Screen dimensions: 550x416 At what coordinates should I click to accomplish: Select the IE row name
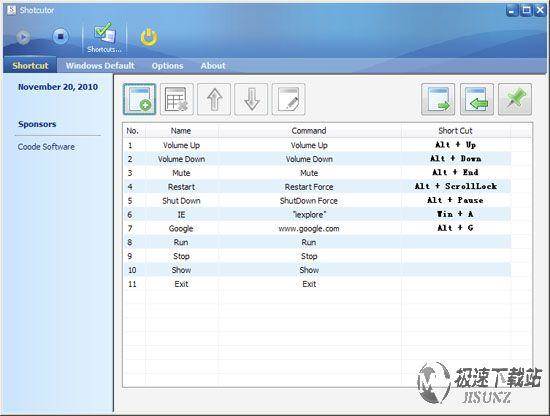[x=181, y=215]
